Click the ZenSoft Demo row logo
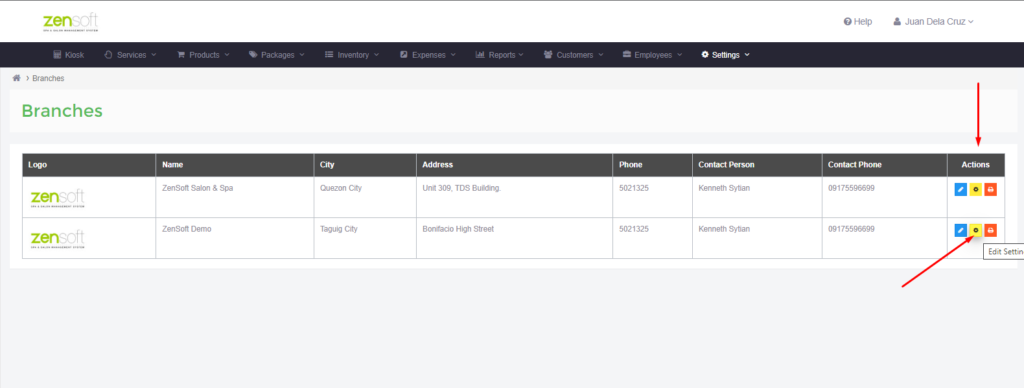The image size is (1024, 388). (x=57, y=239)
